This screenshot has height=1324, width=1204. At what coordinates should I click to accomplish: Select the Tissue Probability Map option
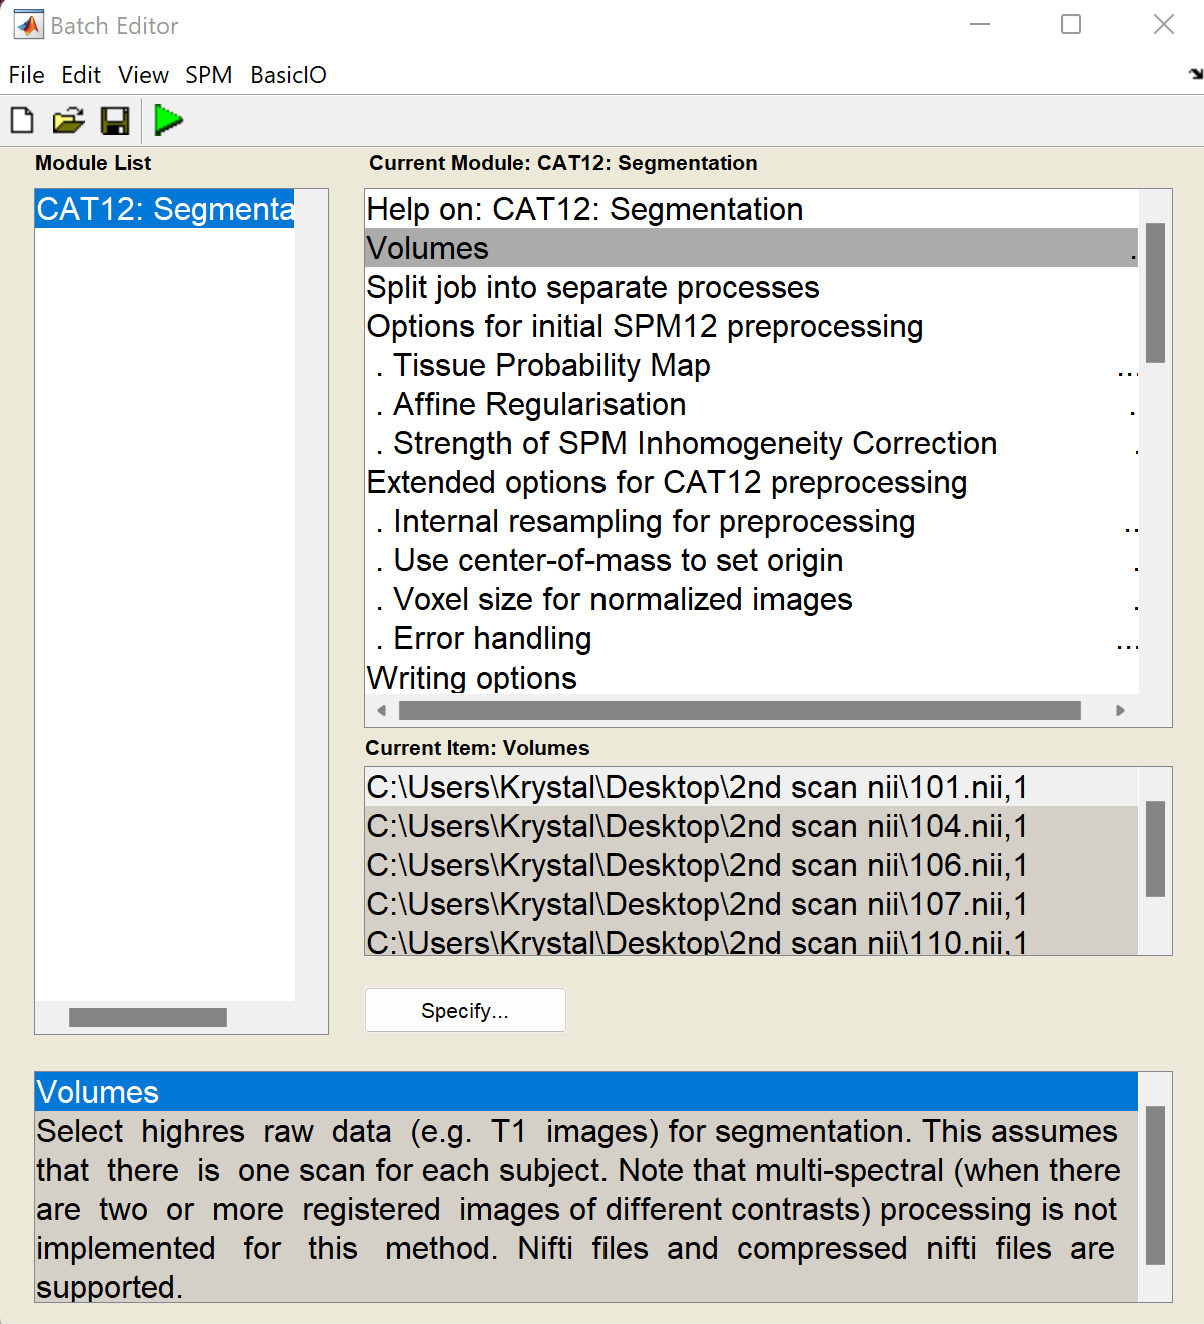pos(551,366)
